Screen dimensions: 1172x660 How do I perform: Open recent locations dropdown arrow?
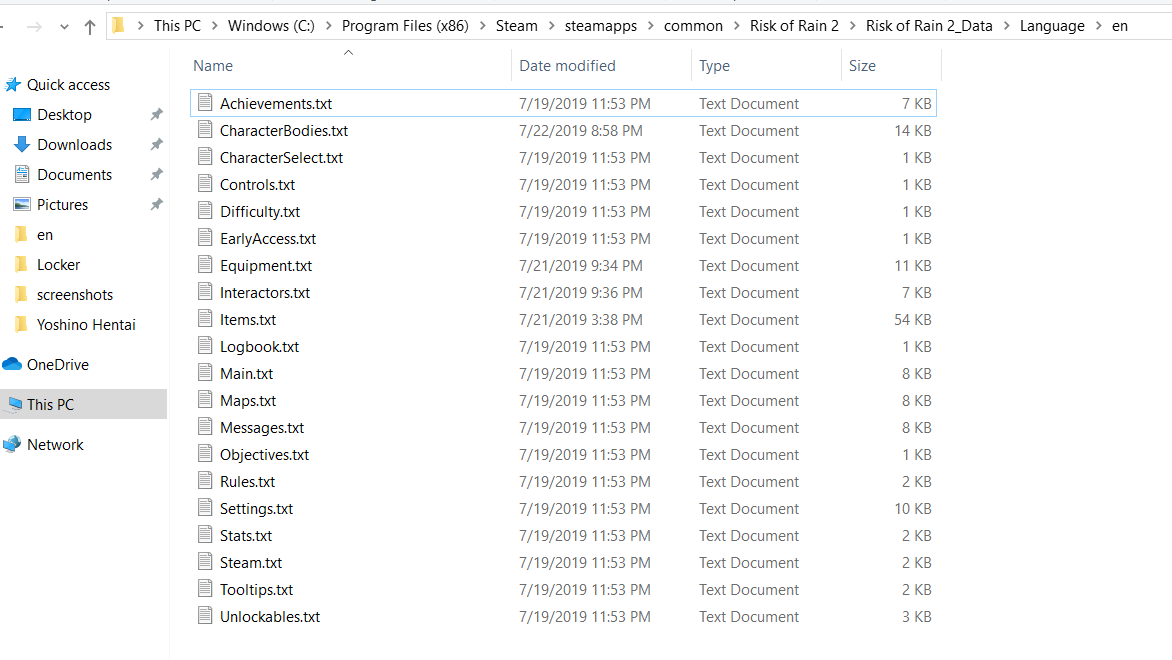[64, 27]
